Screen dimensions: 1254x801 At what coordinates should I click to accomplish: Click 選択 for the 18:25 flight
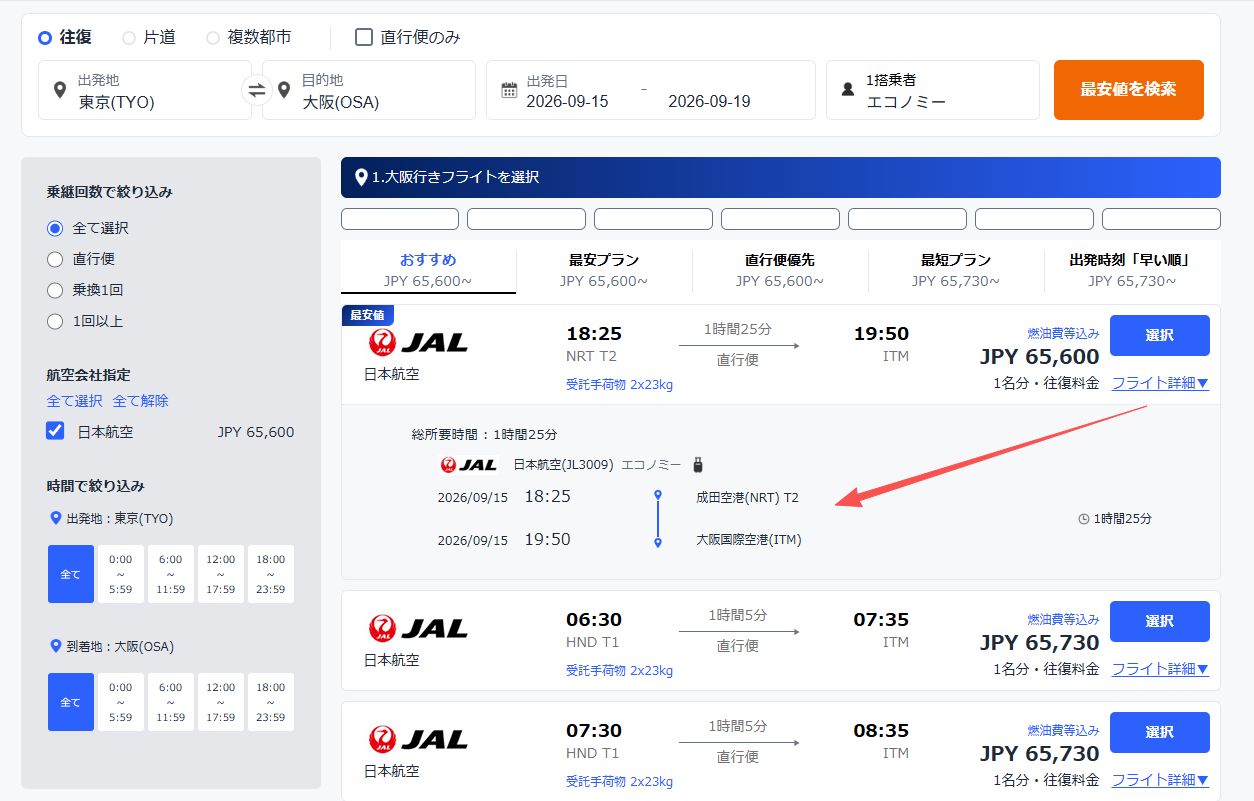point(1160,336)
